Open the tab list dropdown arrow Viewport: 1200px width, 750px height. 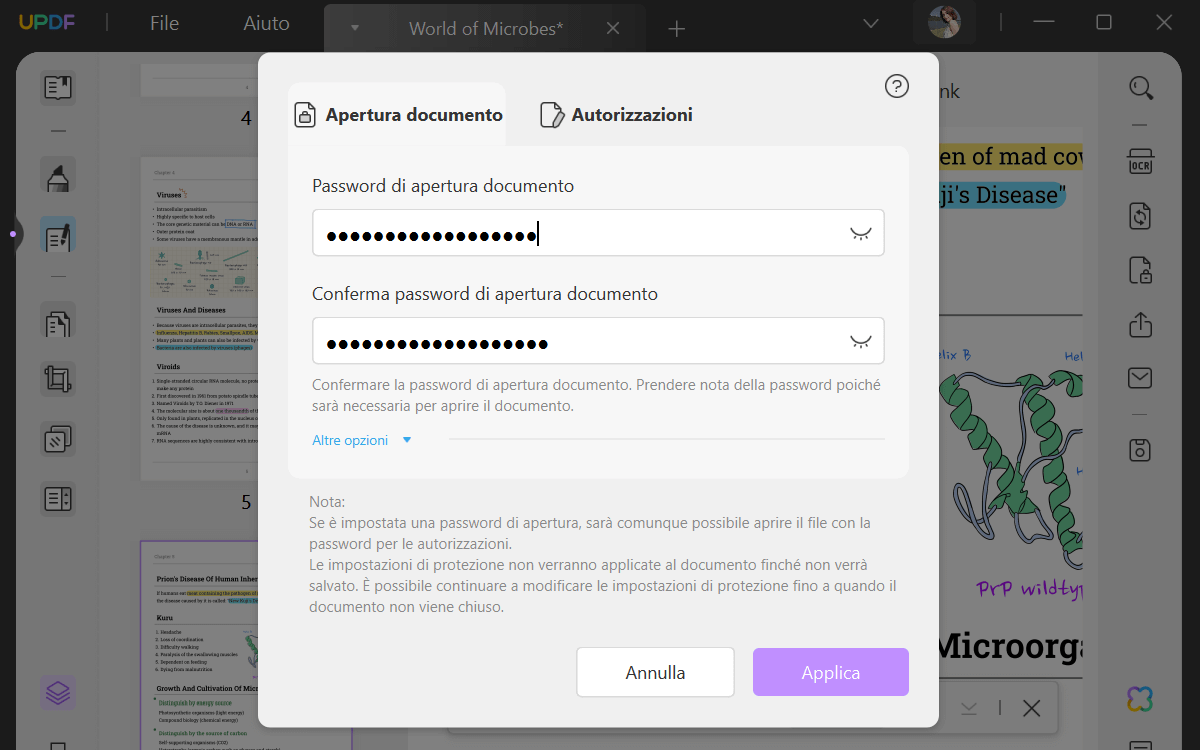pos(354,28)
